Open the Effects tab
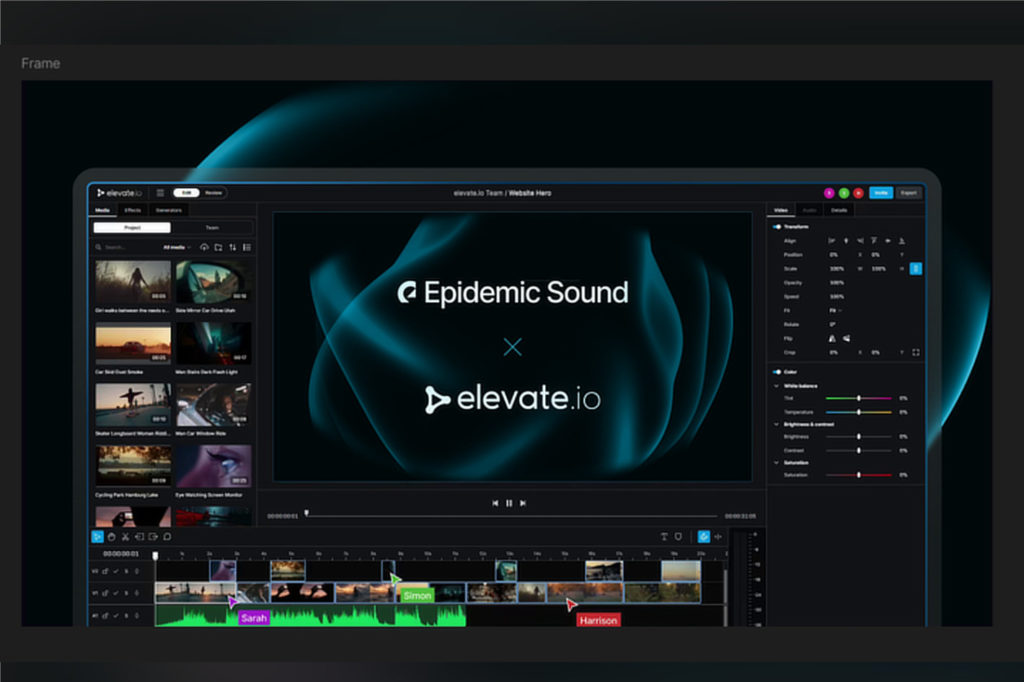Image resolution: width=1024 pixels, height=682 pixels. pos(133,210)
